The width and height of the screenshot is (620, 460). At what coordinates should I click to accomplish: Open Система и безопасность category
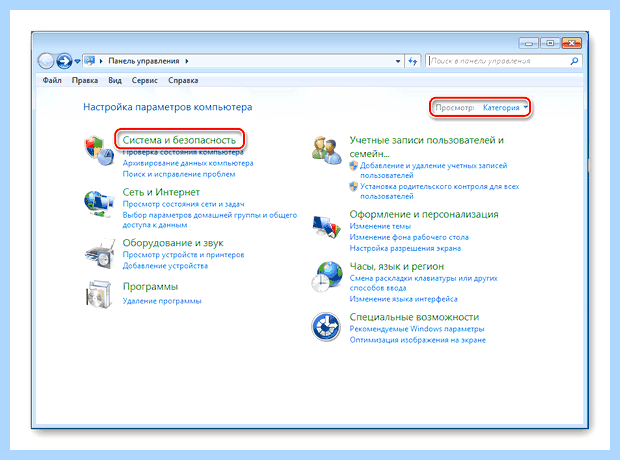pyautogui.click(x=179, y=140)
